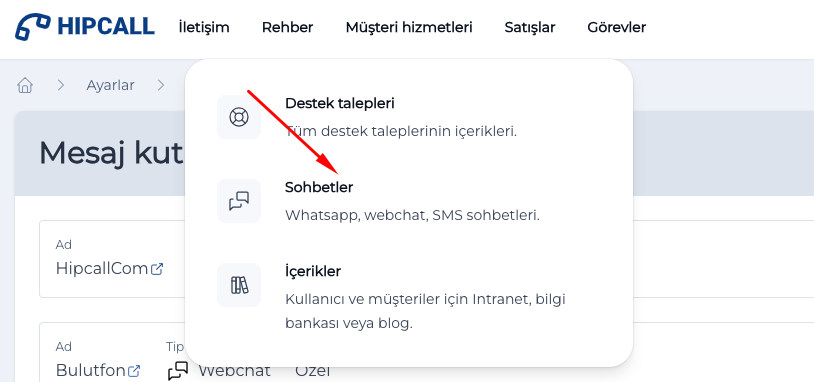Open the HipcallCom inbox link
Screen dimensions: 814x382
click(102, 268)
